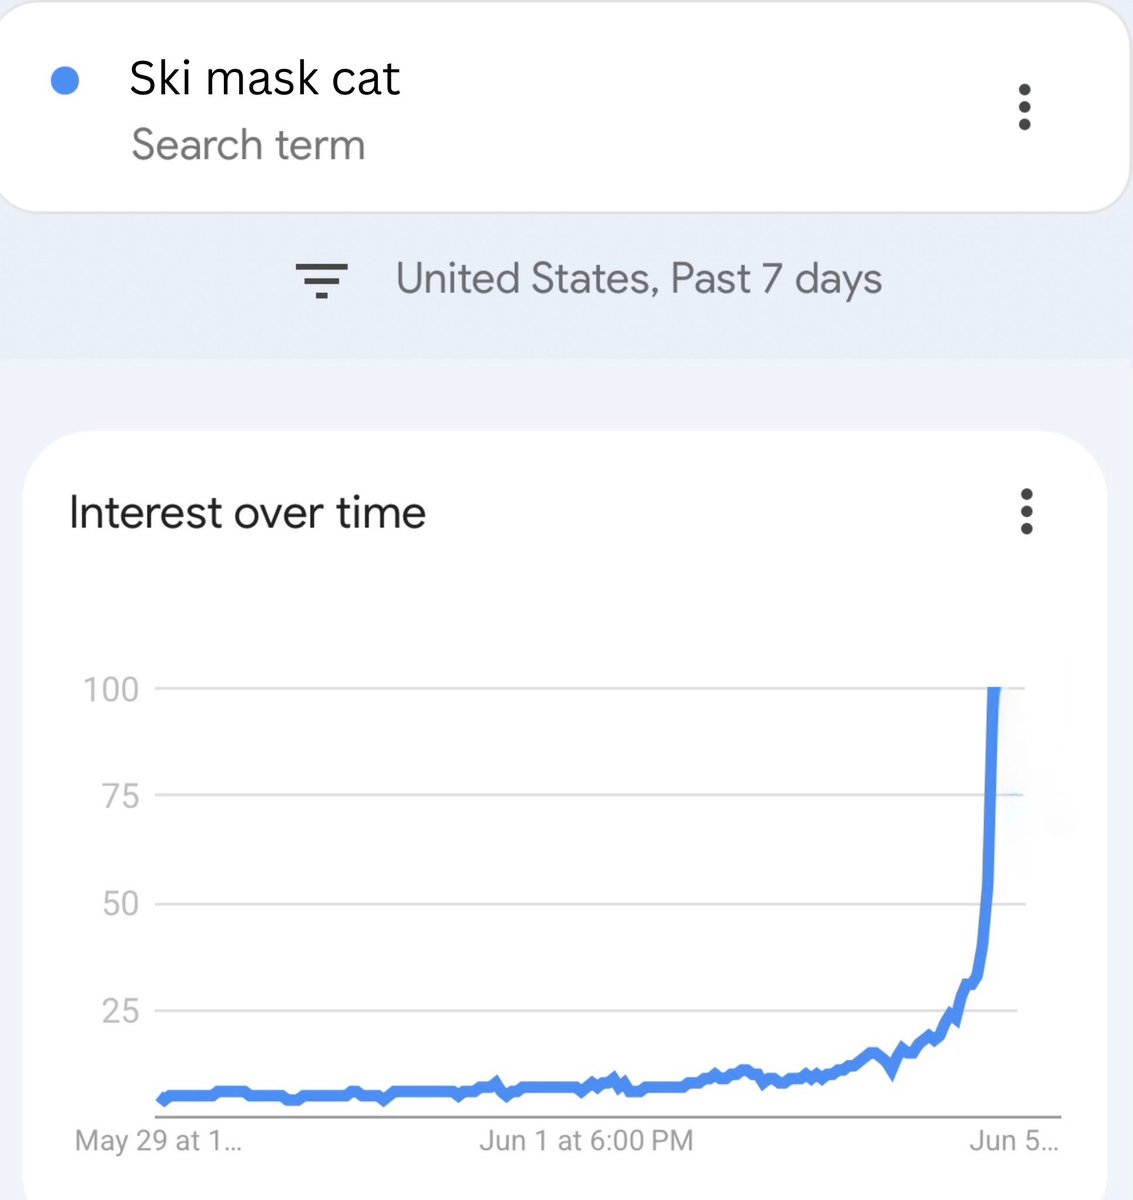Open the Interest over time card options menu

click(1026, 512)
